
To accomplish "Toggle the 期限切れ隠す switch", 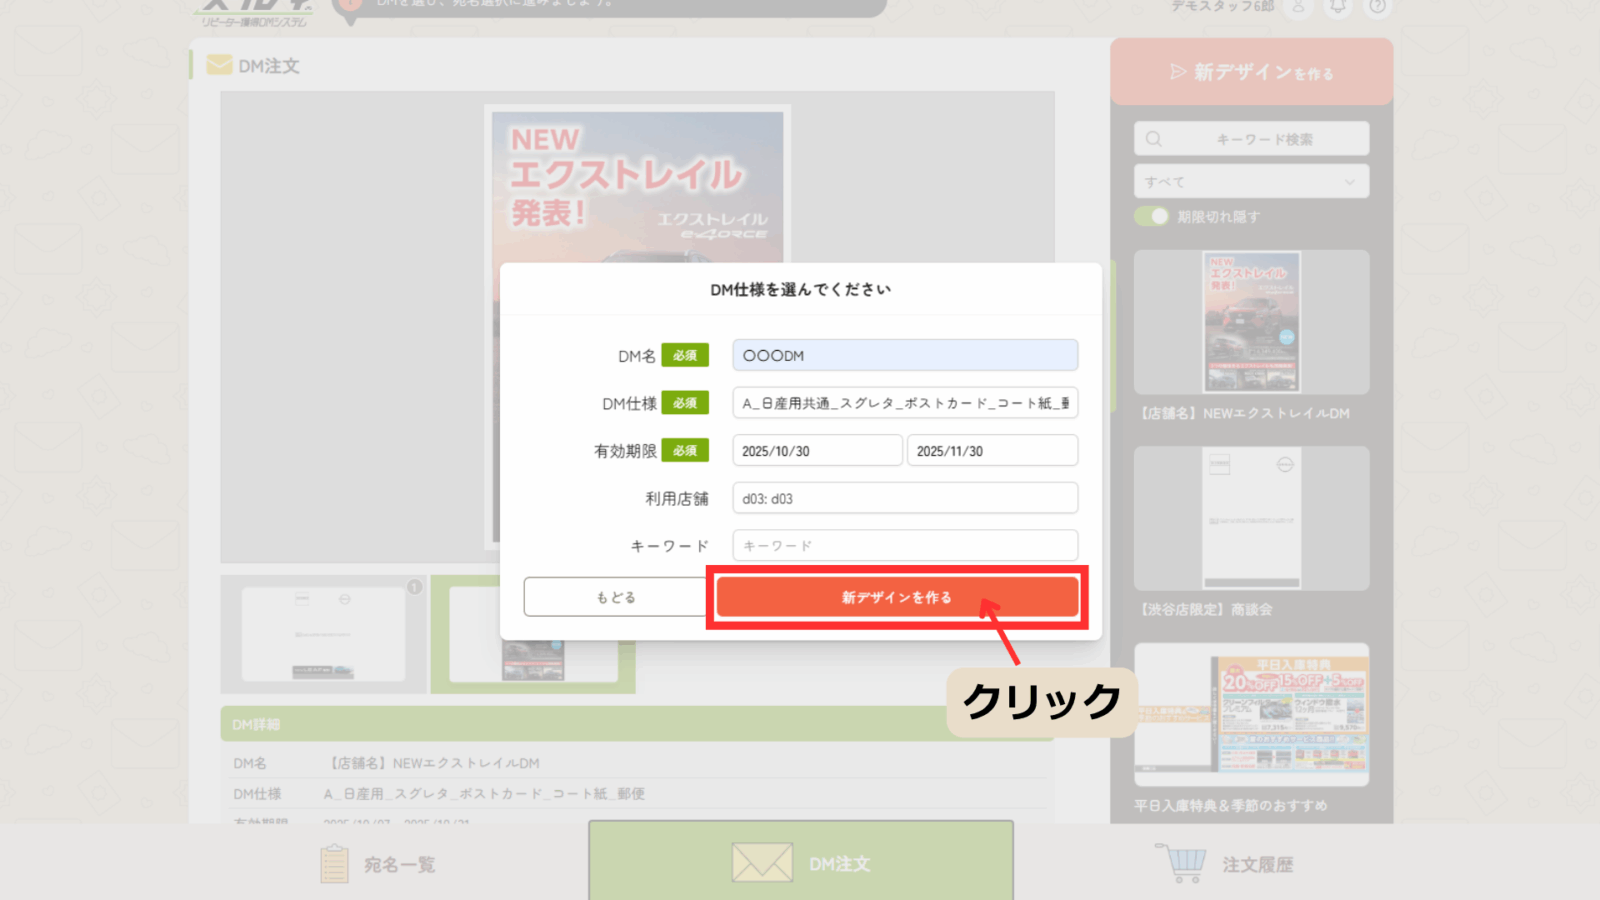I will click(x=1151, y=216).
